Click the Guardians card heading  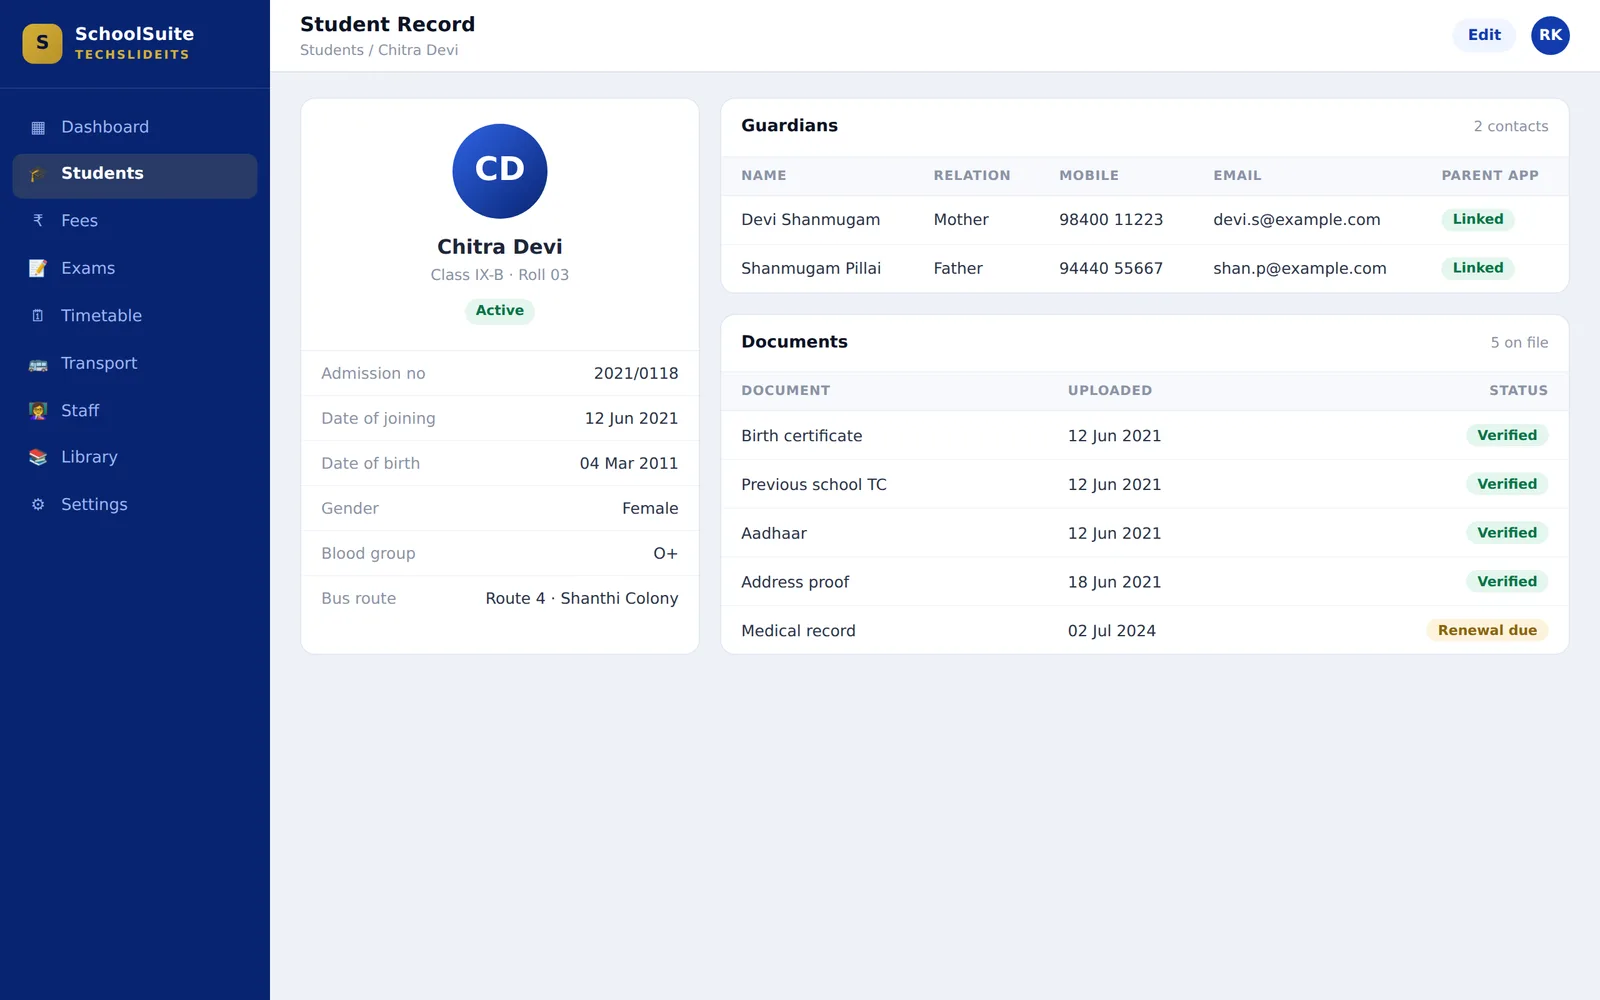pos(790,126)
